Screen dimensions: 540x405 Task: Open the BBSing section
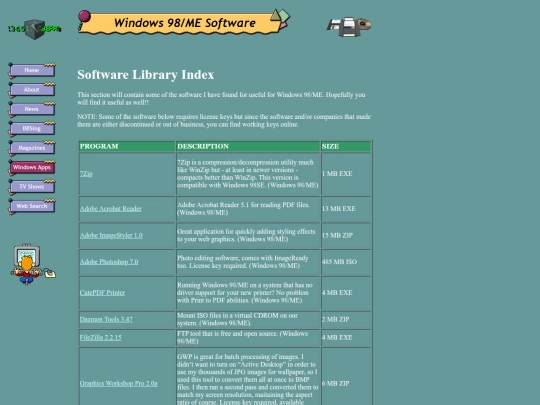[32, 128]
